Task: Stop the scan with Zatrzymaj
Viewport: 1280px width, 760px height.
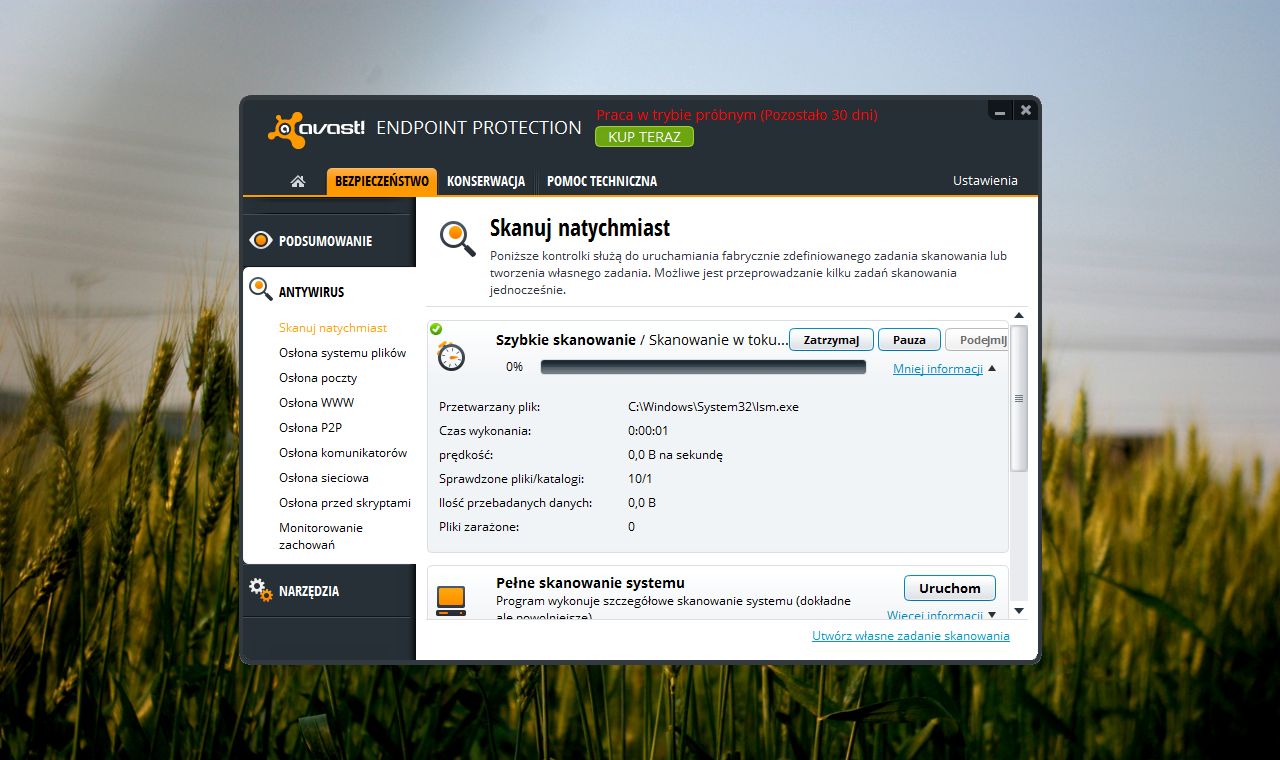Action: coord(831,340)
